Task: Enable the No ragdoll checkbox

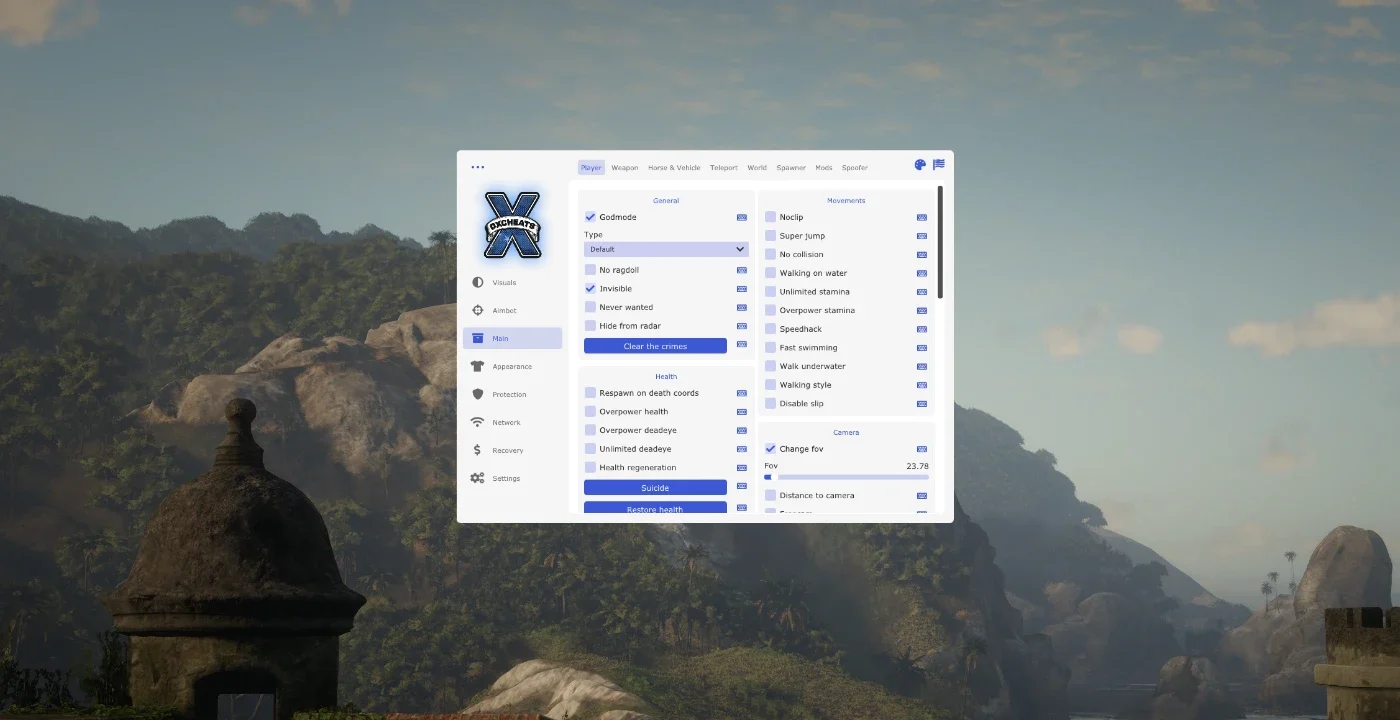Action: [590, 270]
